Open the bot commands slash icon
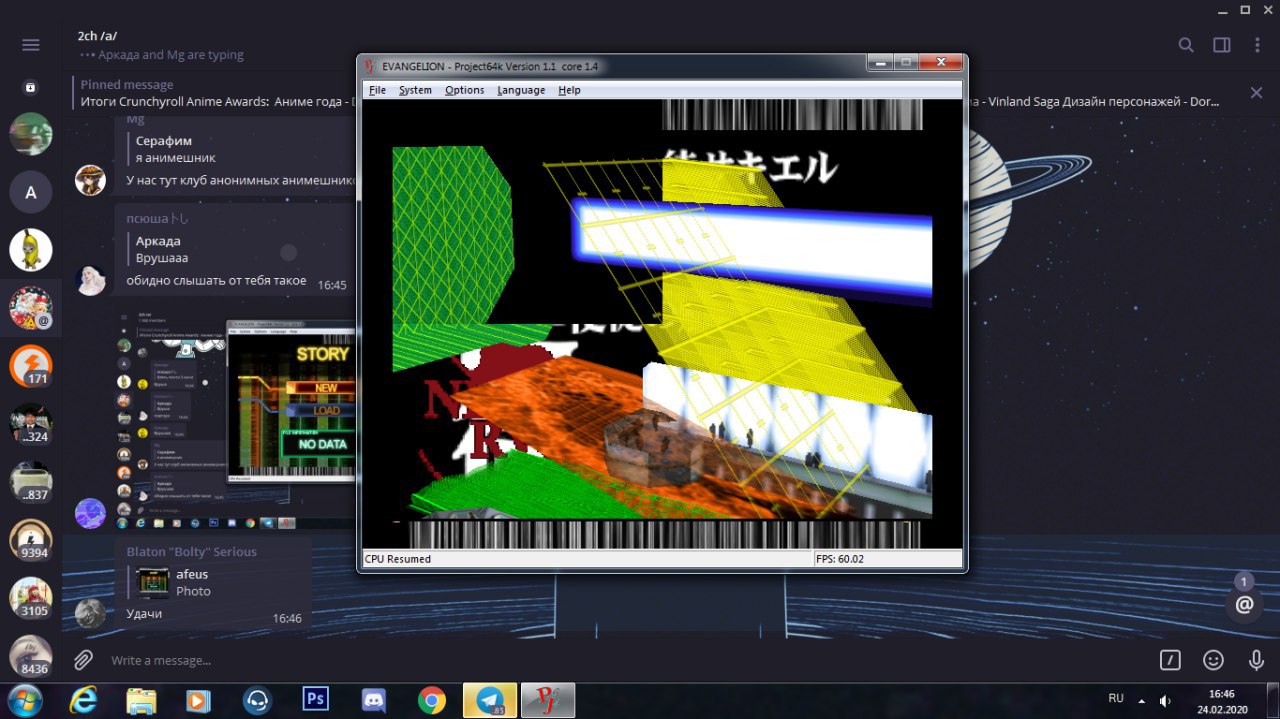1280x719 pixels. pos(1170,660)
